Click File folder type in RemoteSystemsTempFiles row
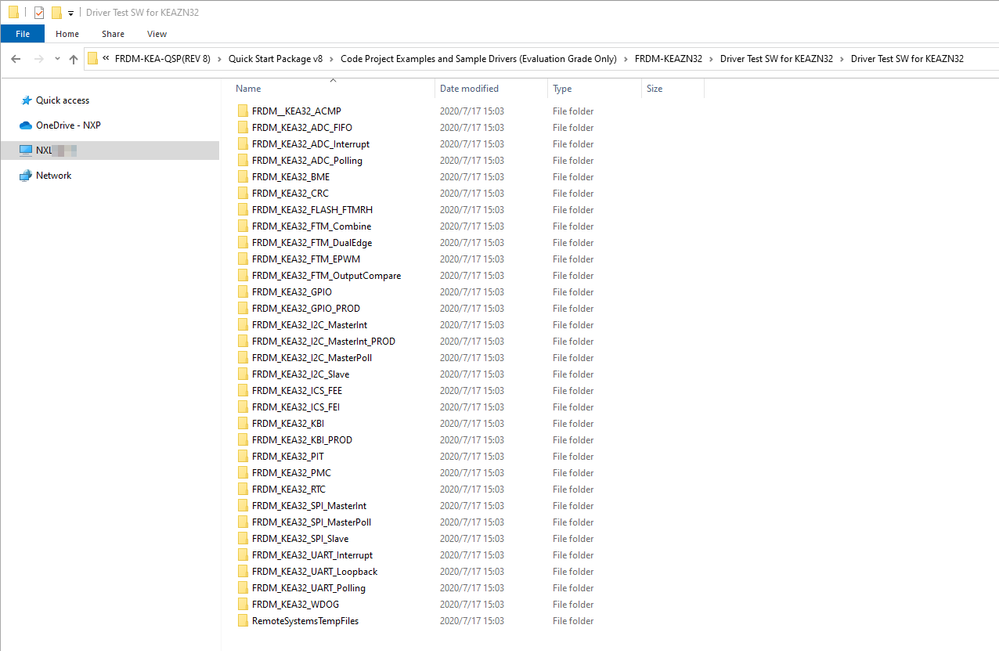This screenshot has height=651, width=999. pyautogui.click(x=573, y=621)
